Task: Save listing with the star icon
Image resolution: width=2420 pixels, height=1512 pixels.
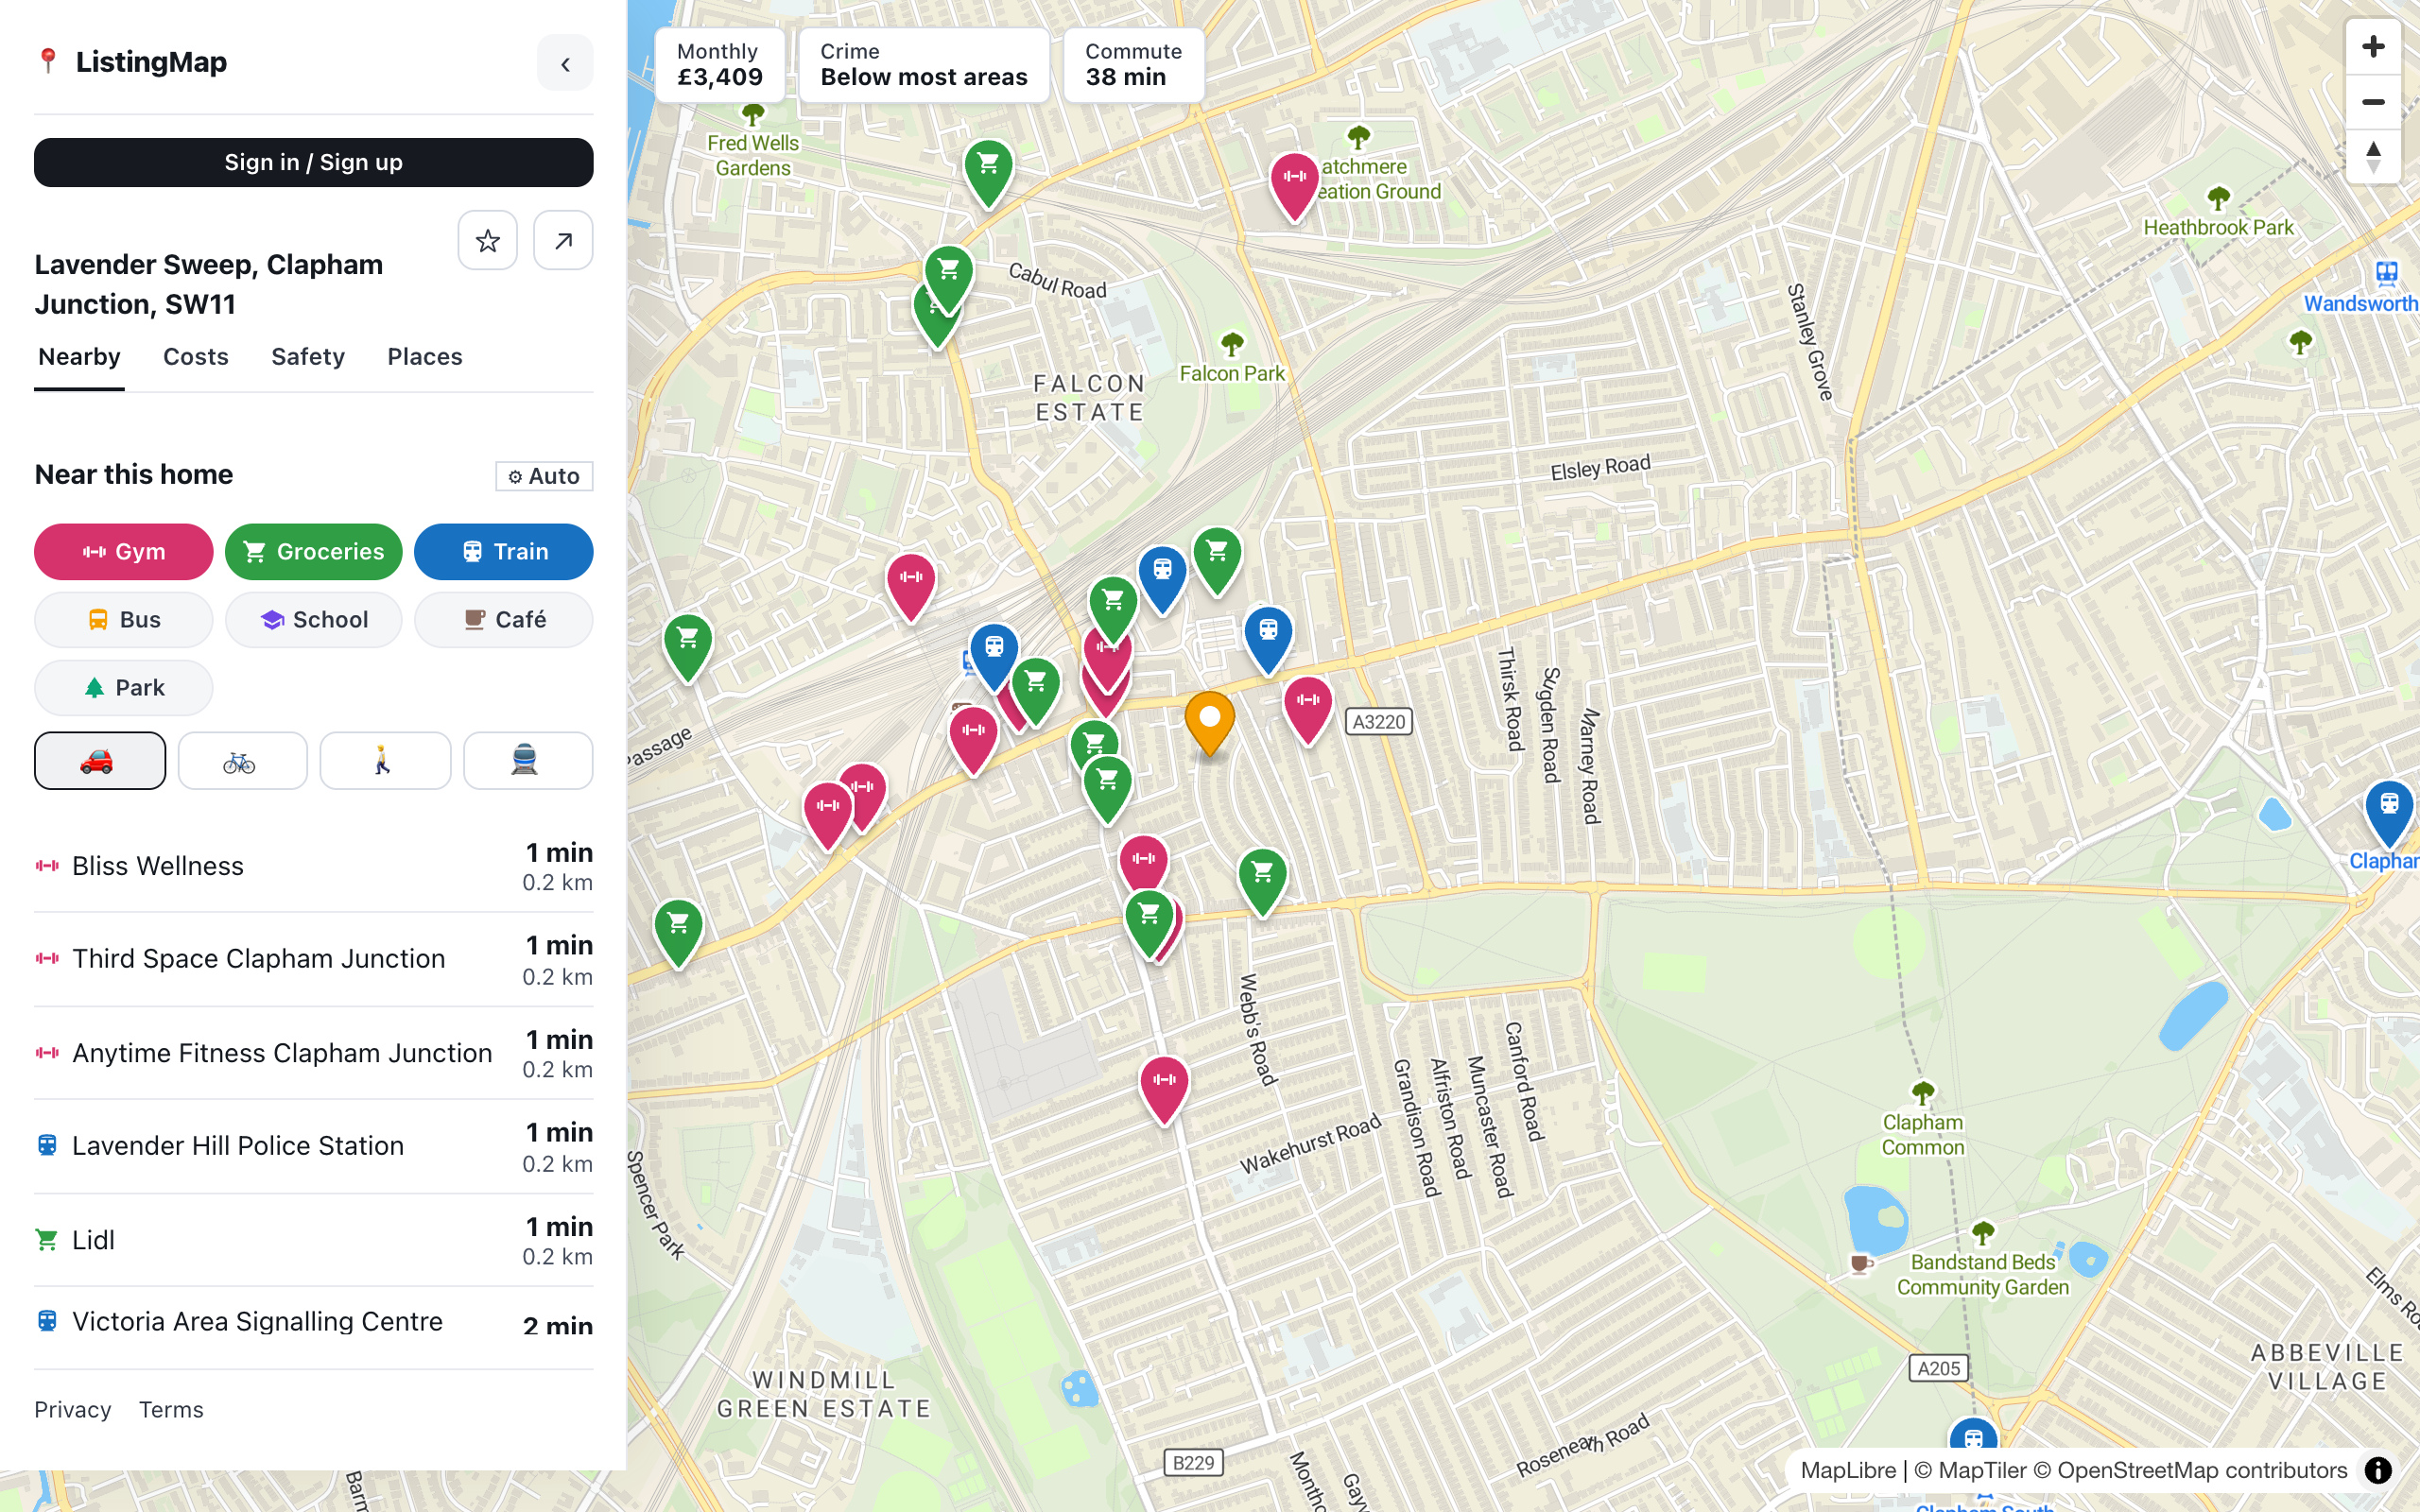Action: 488,240
